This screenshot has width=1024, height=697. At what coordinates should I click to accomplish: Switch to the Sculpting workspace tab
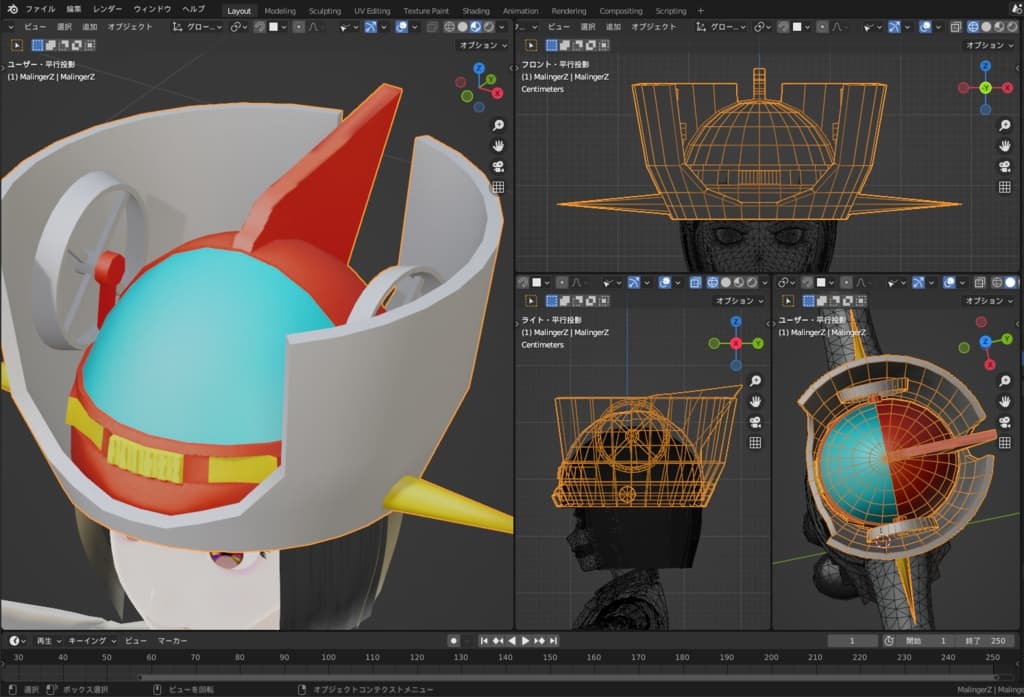pyautogui.click(x=325, y=11)
